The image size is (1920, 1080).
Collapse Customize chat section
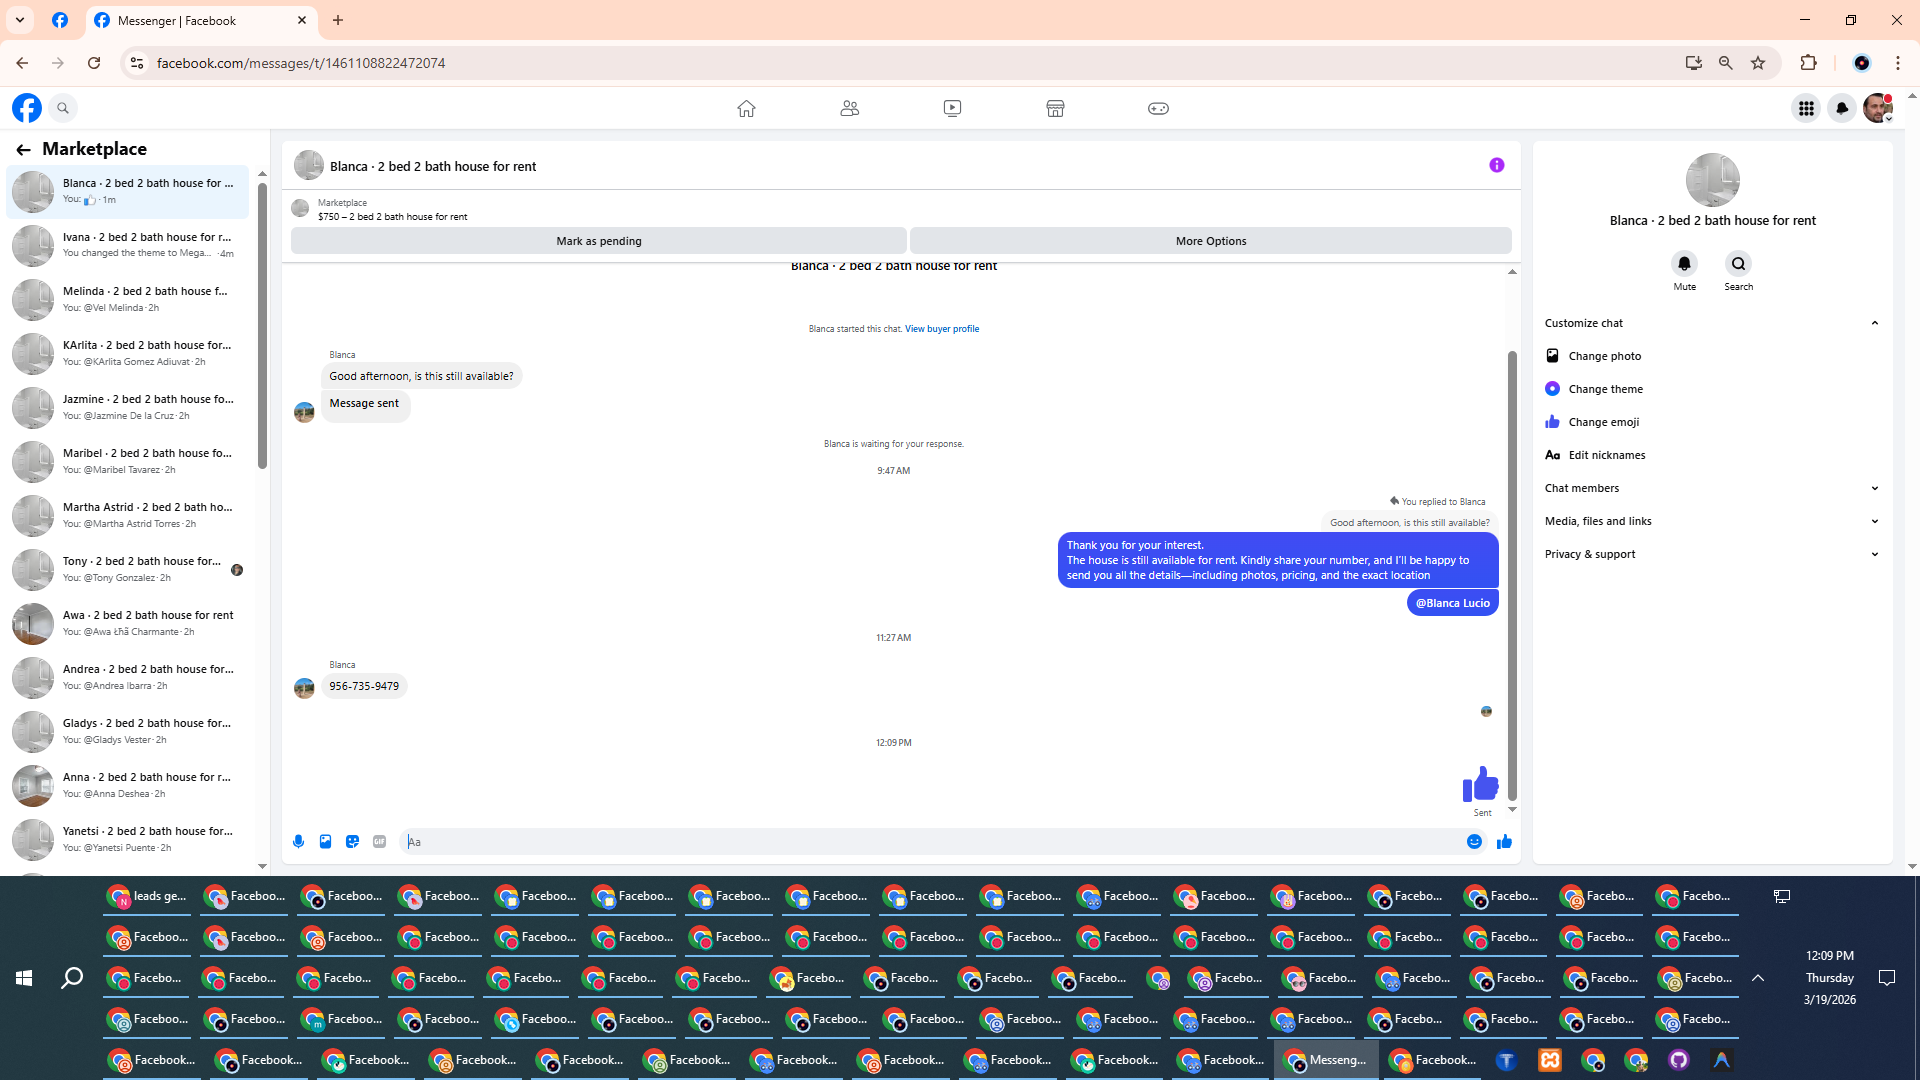pos(1874,323)
